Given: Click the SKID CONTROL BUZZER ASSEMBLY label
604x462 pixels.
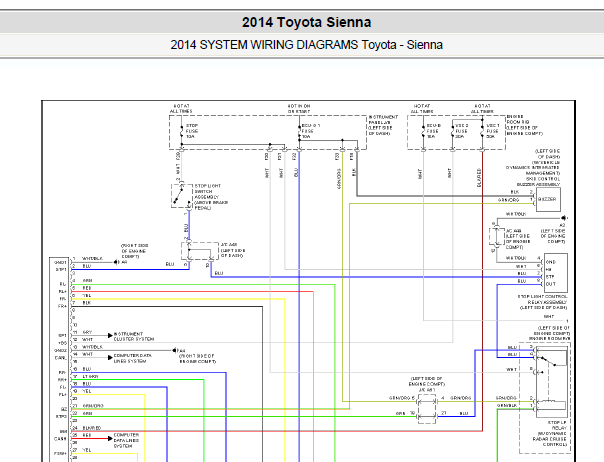Looking at the screenshot, I should pyautogui.click(x=539, y=182).
